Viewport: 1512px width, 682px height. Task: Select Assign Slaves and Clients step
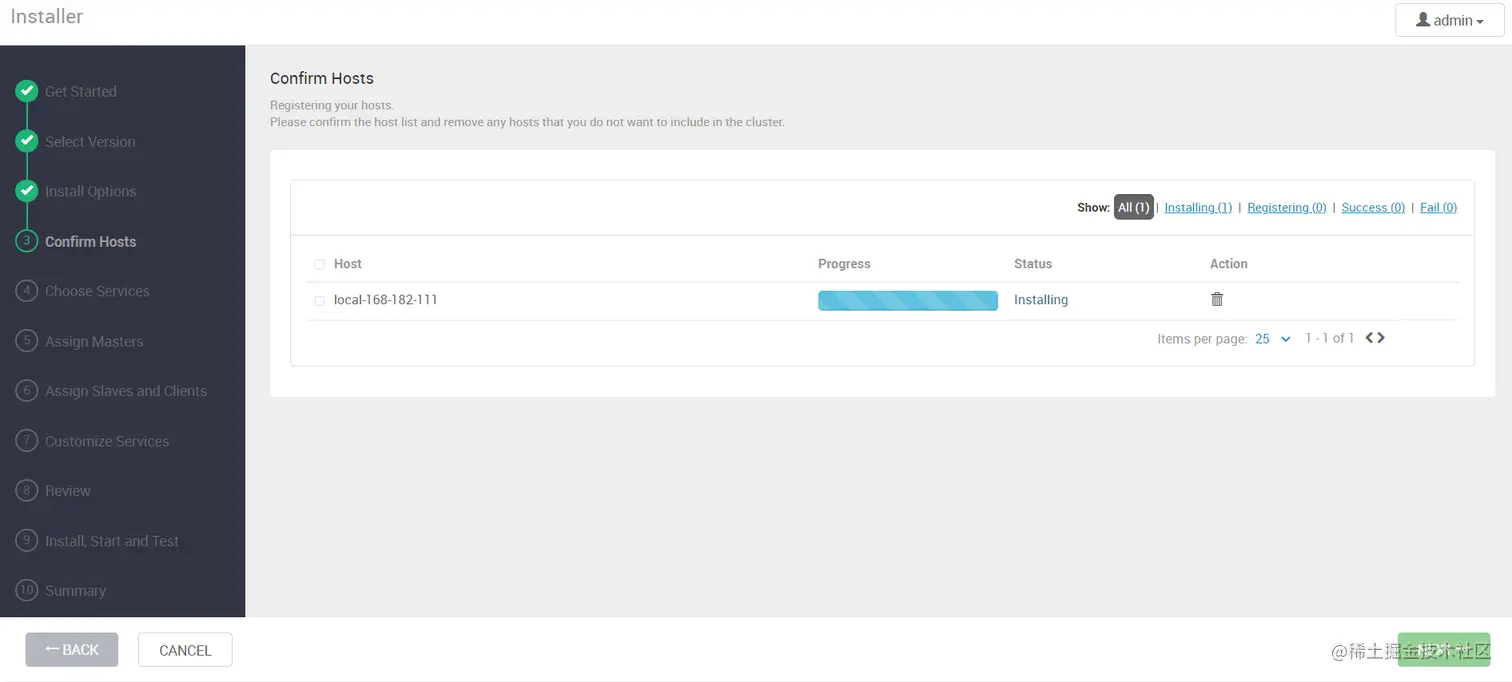[126, 391]
